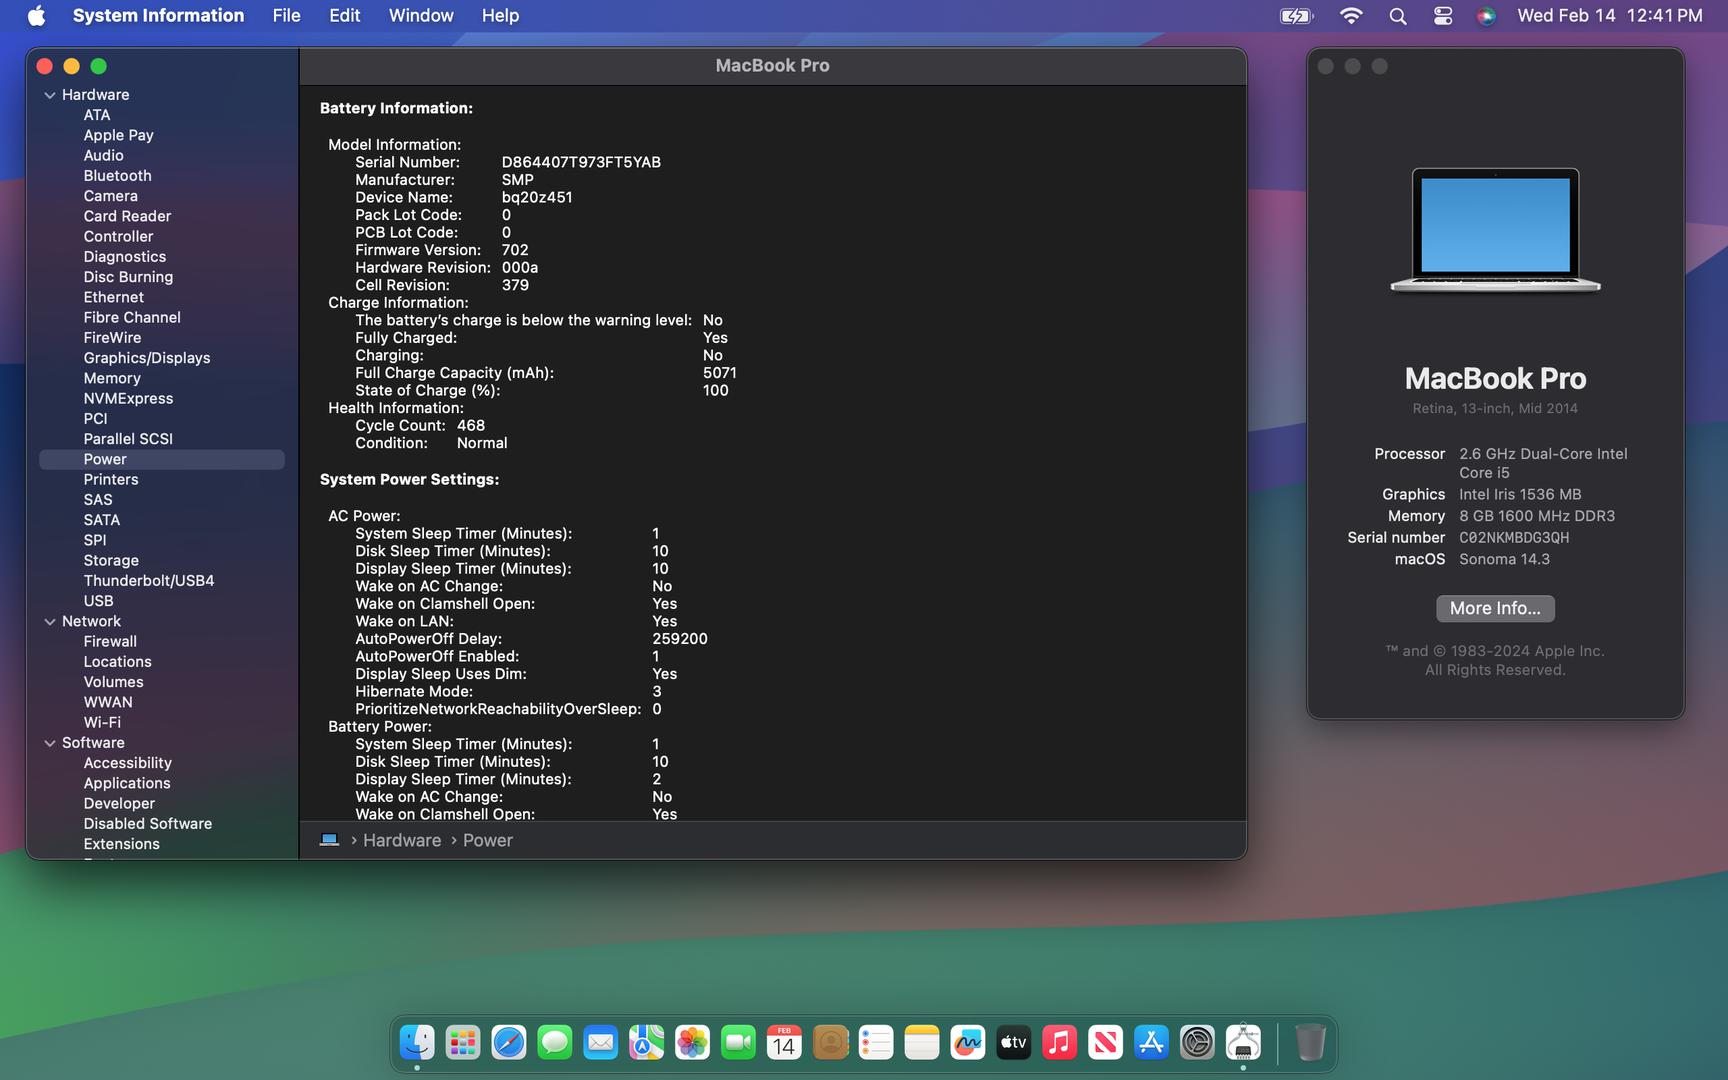Click the battery charging status icon
Image resolution: width=1728 pixels, height=1080 pixels.
coord(1296,16)
